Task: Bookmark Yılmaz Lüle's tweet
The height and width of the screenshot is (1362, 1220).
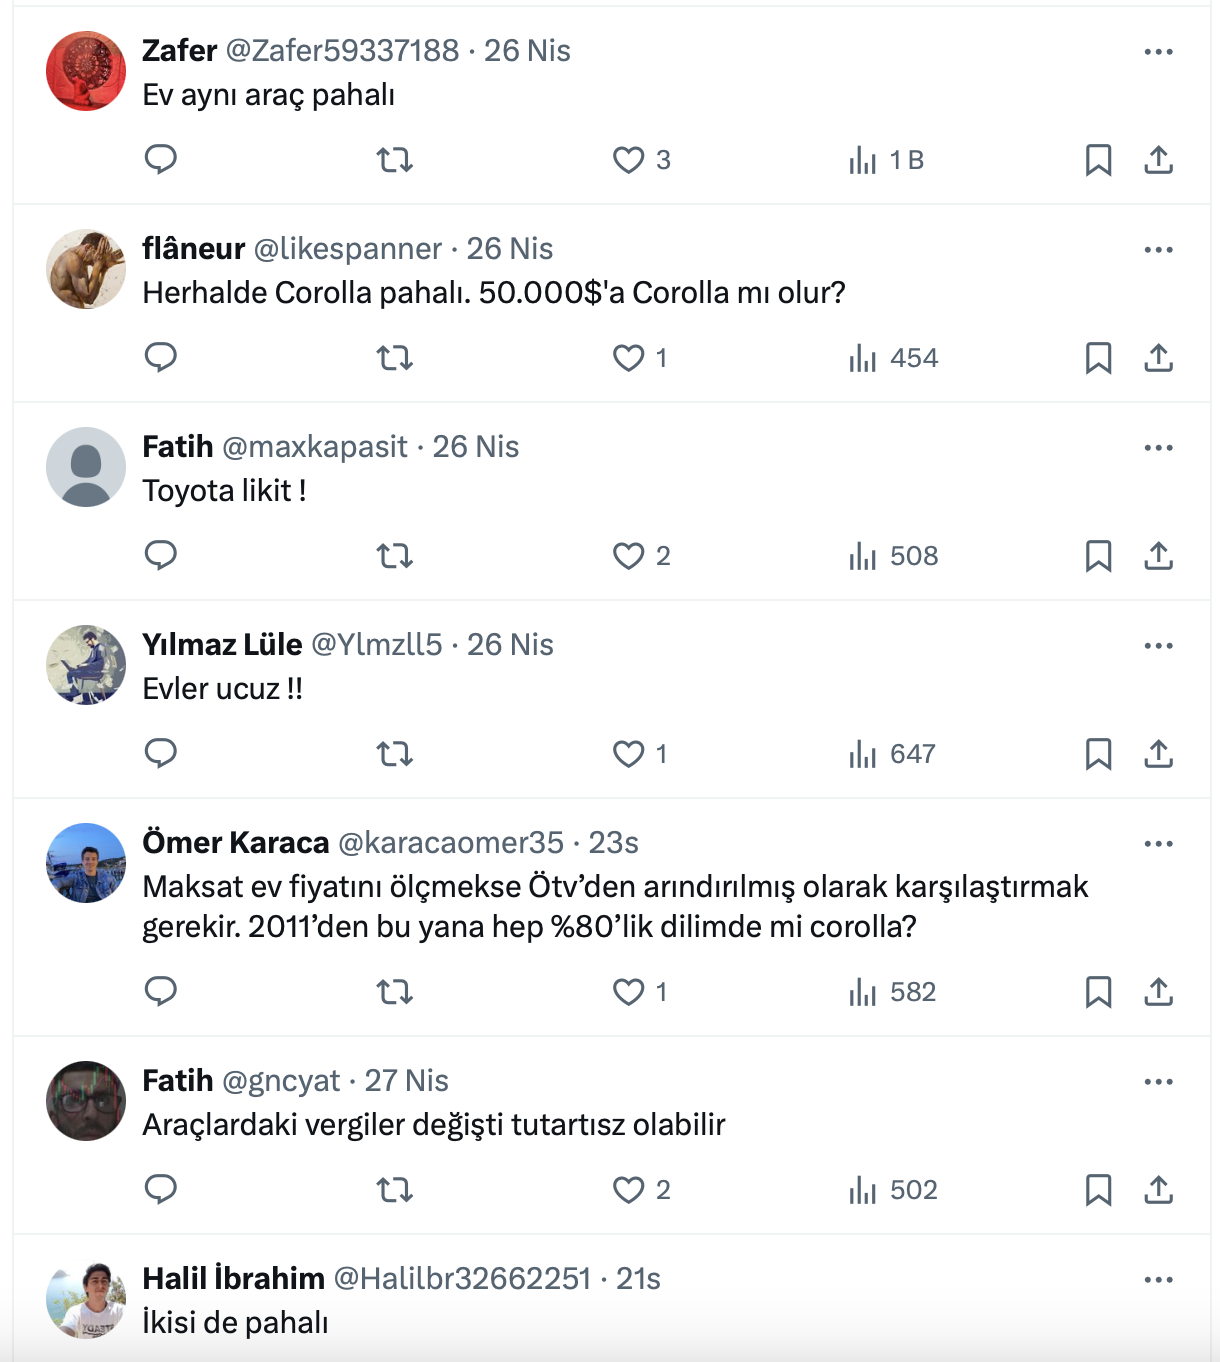Action: click(x=1098, y=754)
